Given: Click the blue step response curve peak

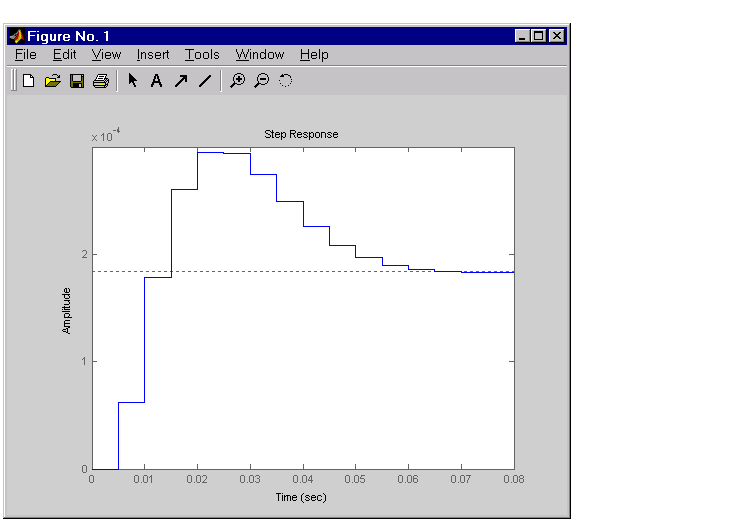Looking at the screenshot, I should [210, 153].
